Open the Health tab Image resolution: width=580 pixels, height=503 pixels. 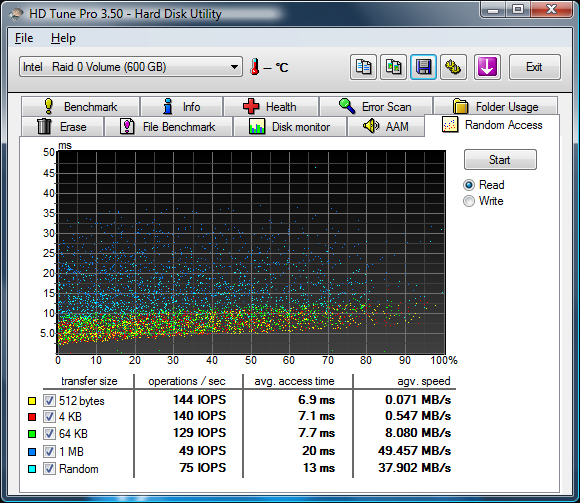[x=271, y=107]
